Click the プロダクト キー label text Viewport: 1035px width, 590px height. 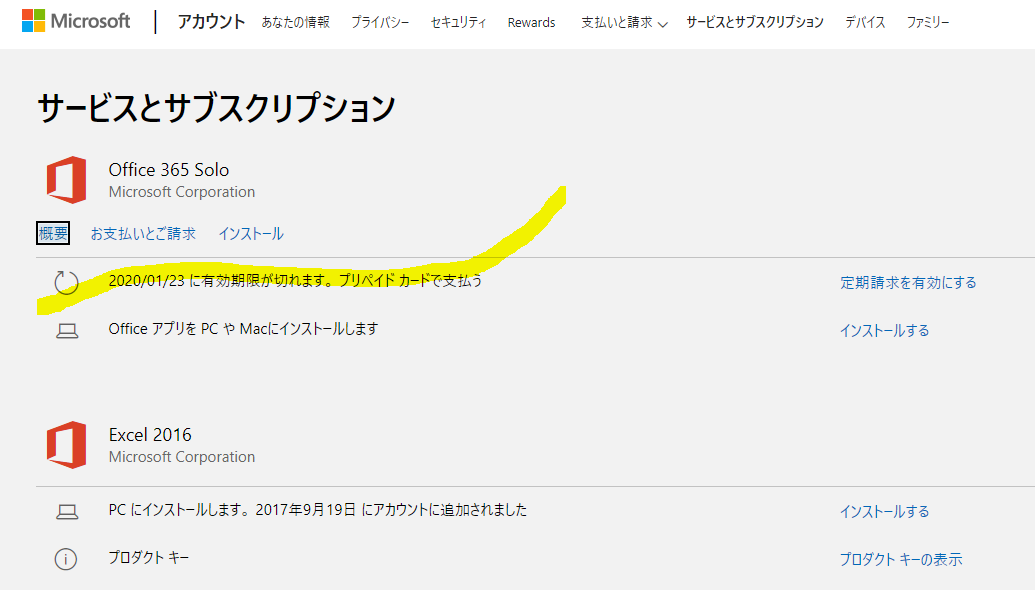pyautogui.click(x=149, y=558)
